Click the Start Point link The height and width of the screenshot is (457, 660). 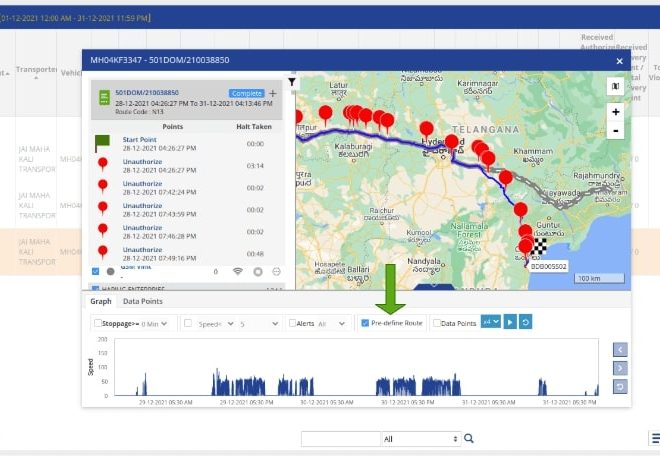click(x=141, y=139)
